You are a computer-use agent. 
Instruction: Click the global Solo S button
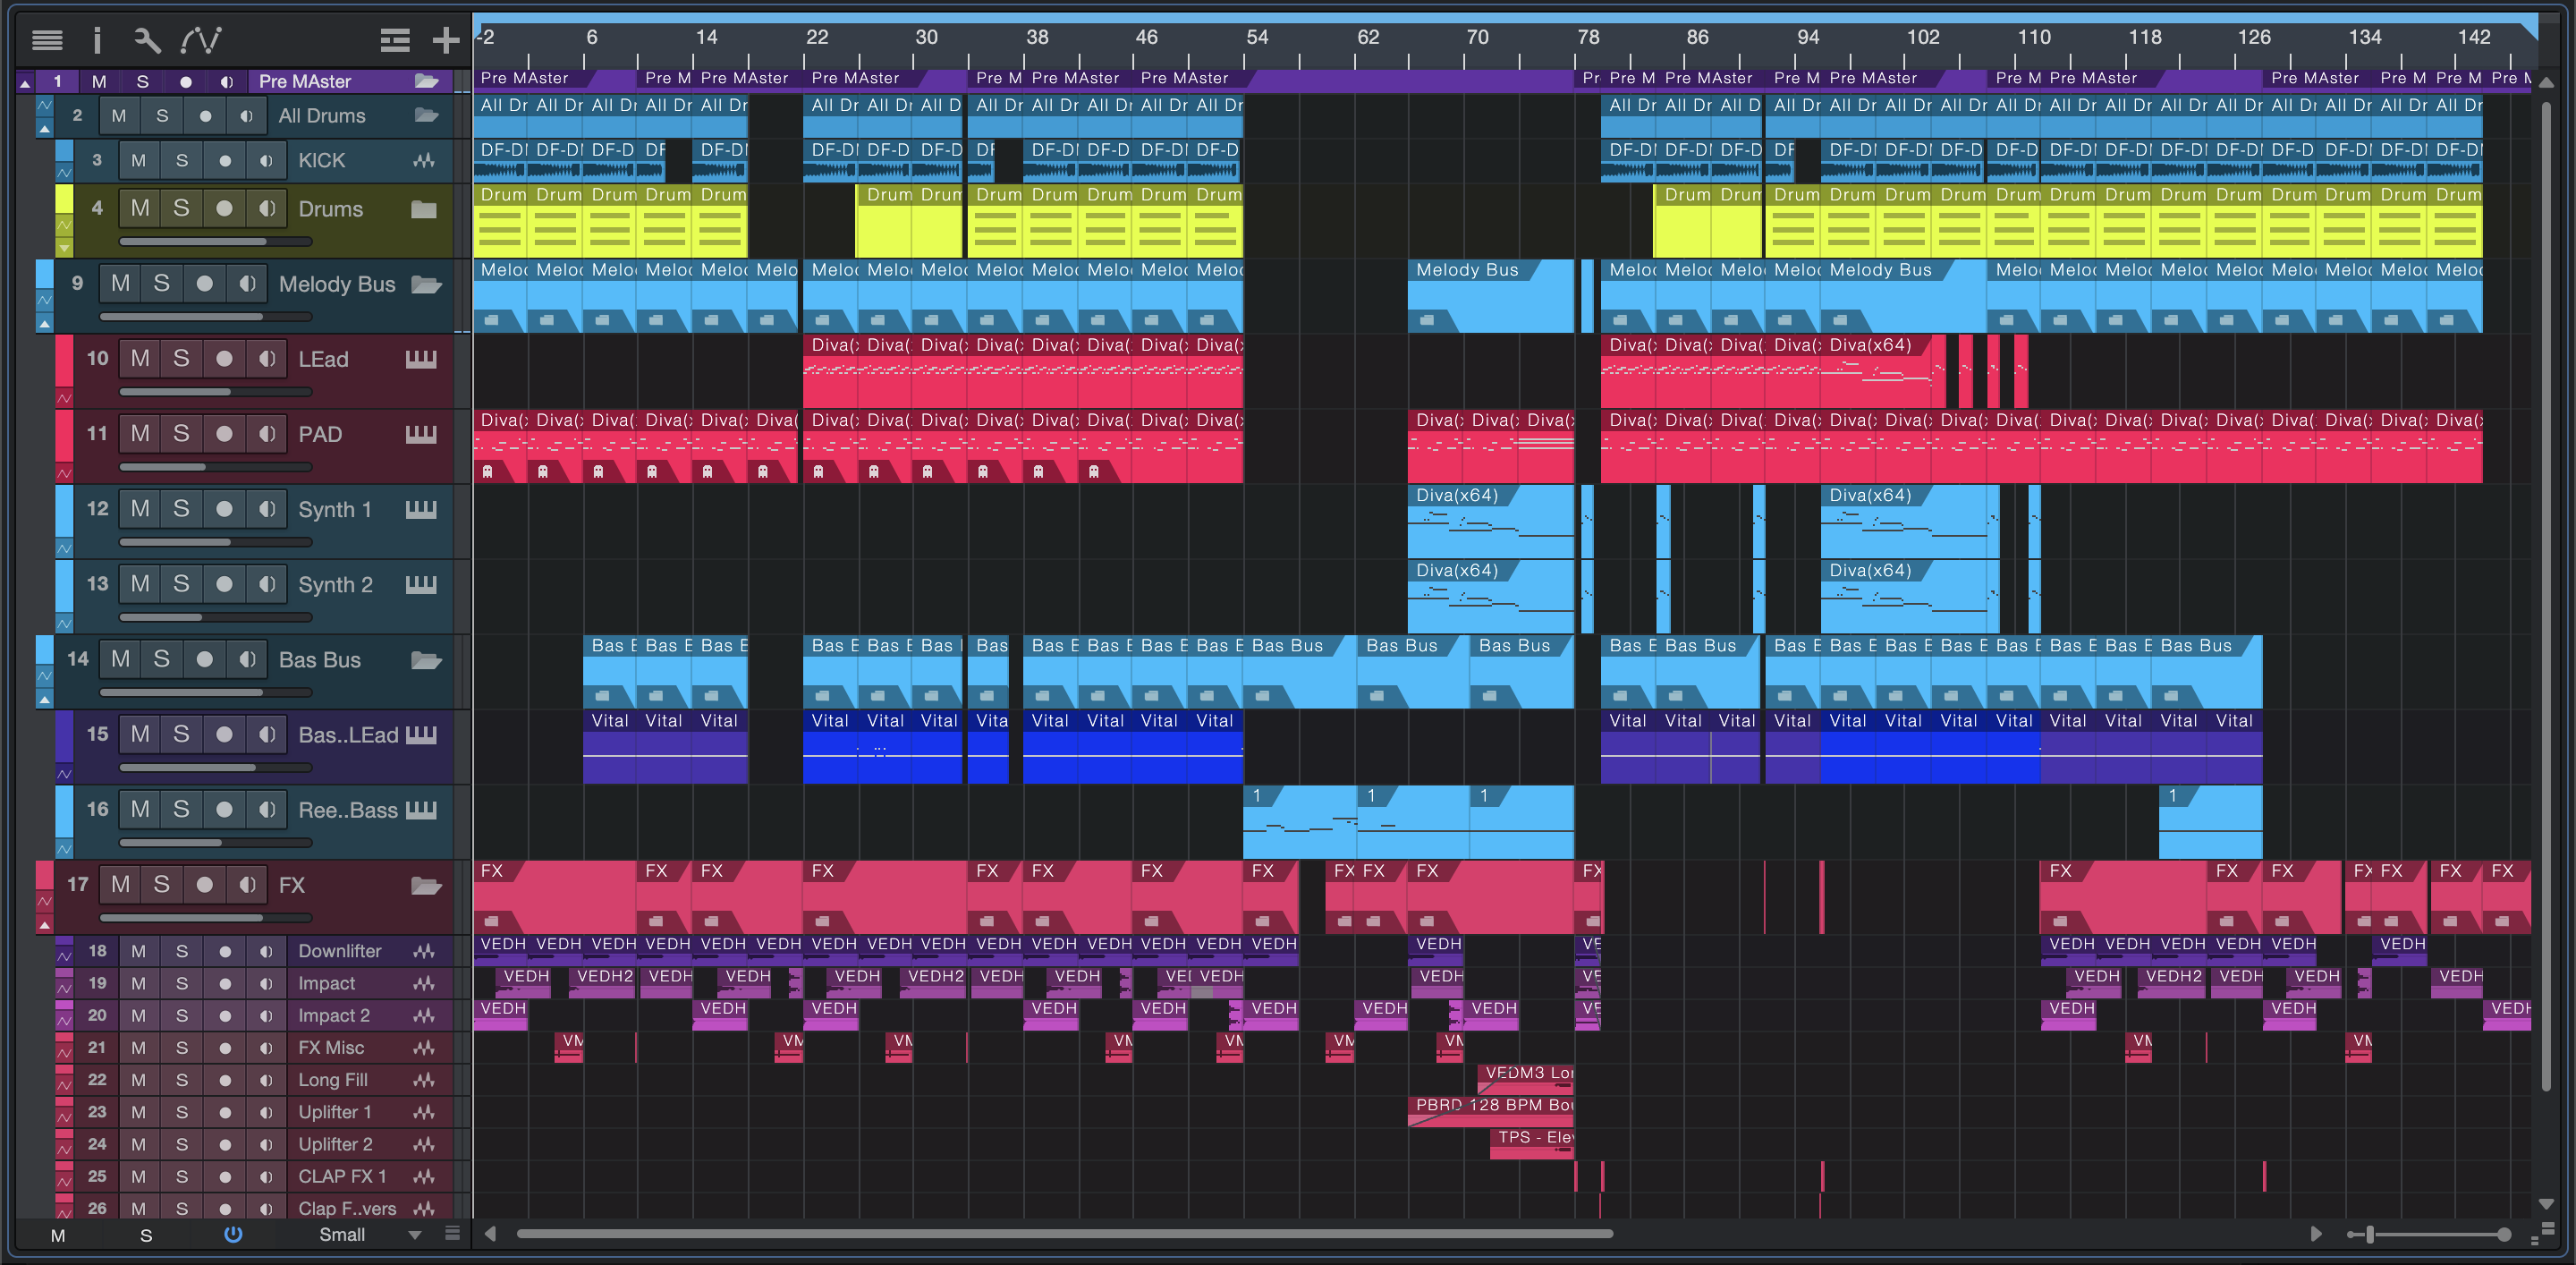146,1235
